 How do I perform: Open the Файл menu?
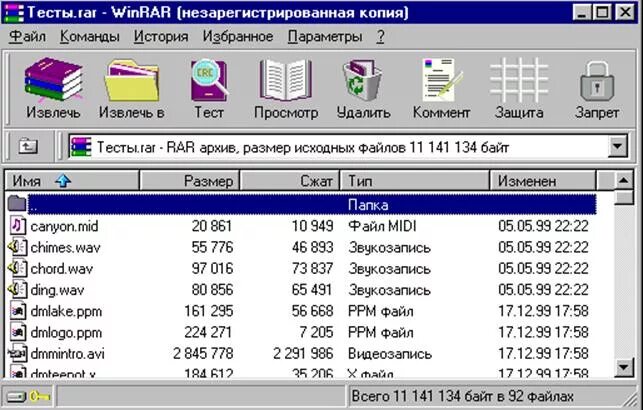(27, 36)
